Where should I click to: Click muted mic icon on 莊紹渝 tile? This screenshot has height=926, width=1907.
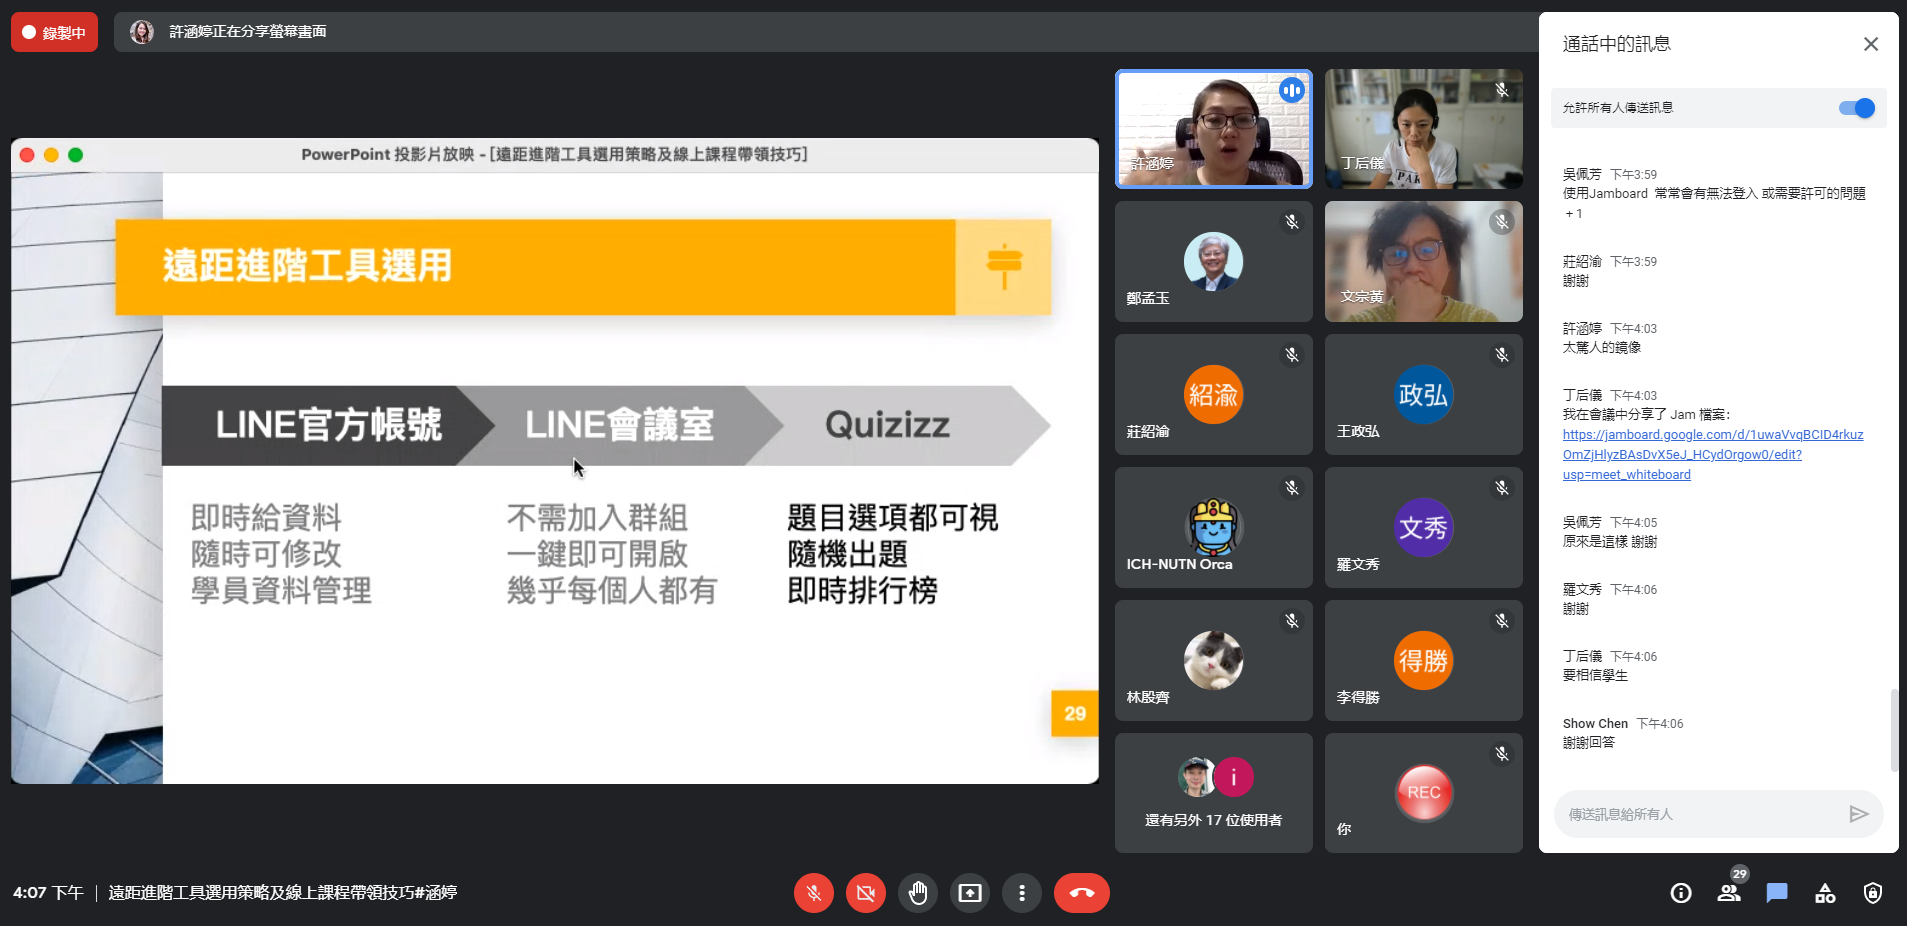[x=1292, y=355]
